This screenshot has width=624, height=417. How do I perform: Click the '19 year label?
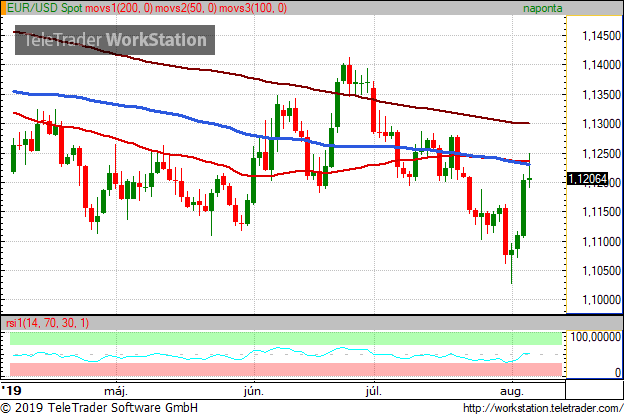(11, 390)
